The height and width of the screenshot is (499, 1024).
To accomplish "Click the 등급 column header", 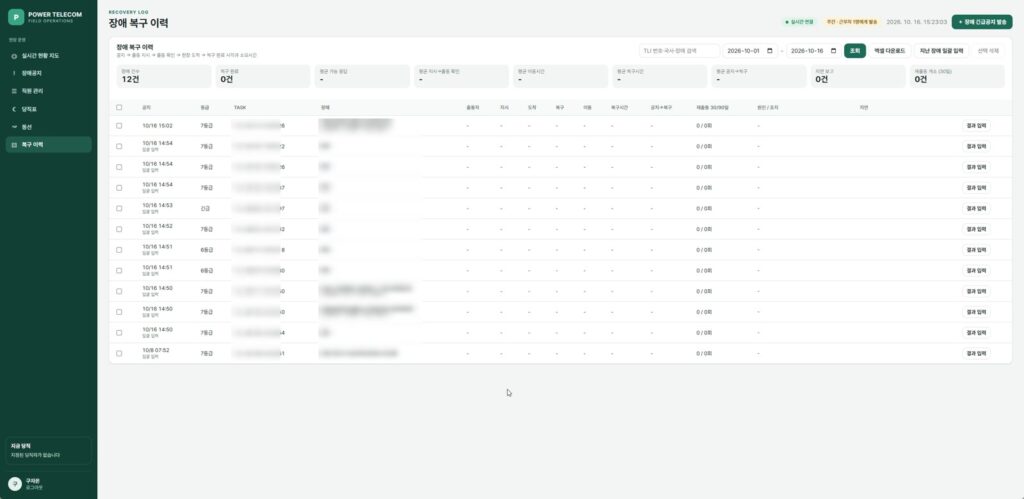I will click(204, 107).
